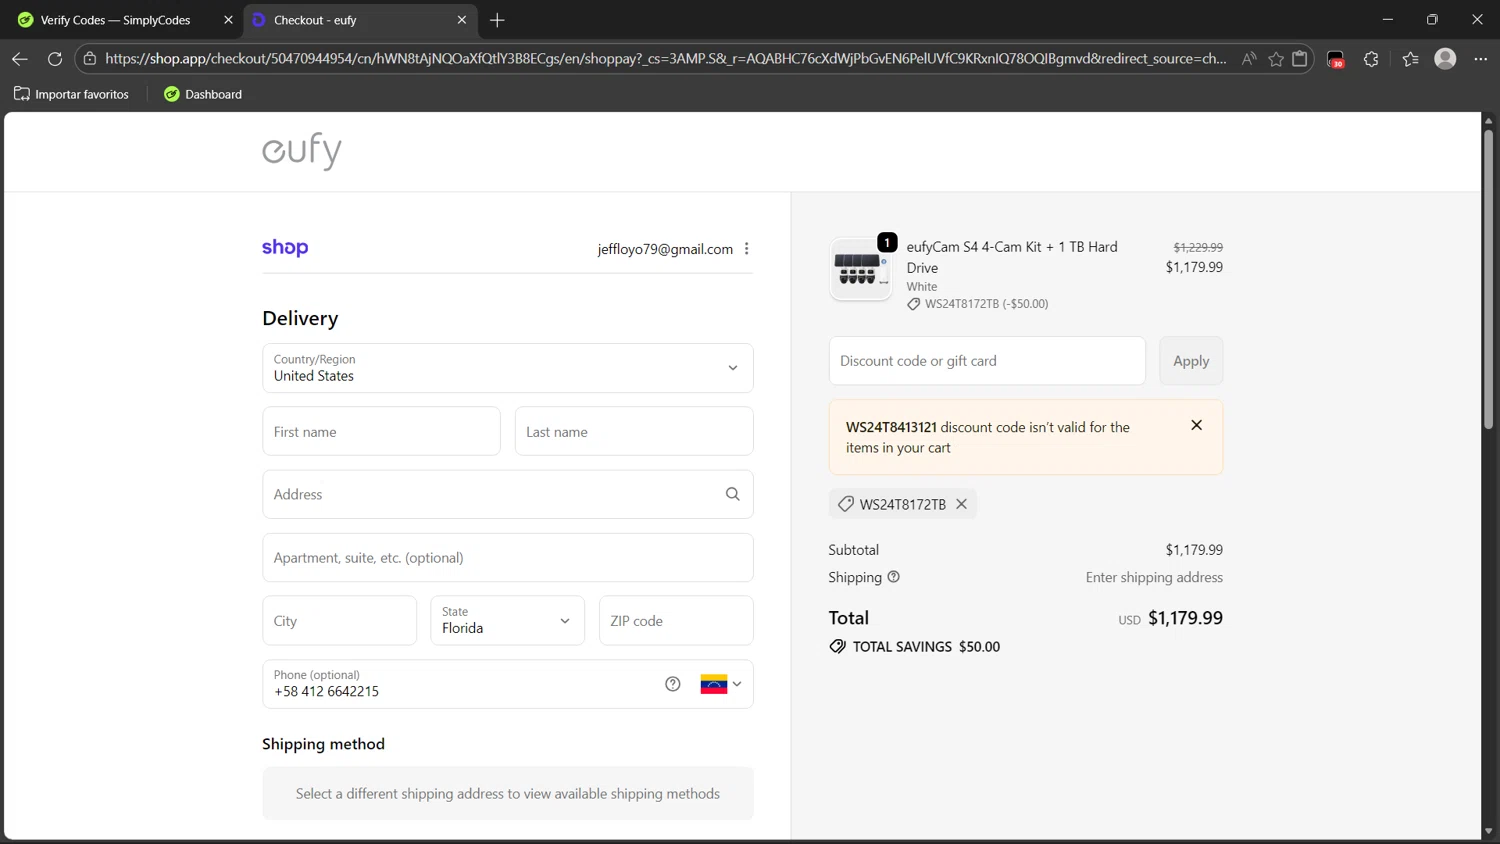1500x844 pixels.
Task: Show phone number help tooltip icon
Action: [673, 684]
